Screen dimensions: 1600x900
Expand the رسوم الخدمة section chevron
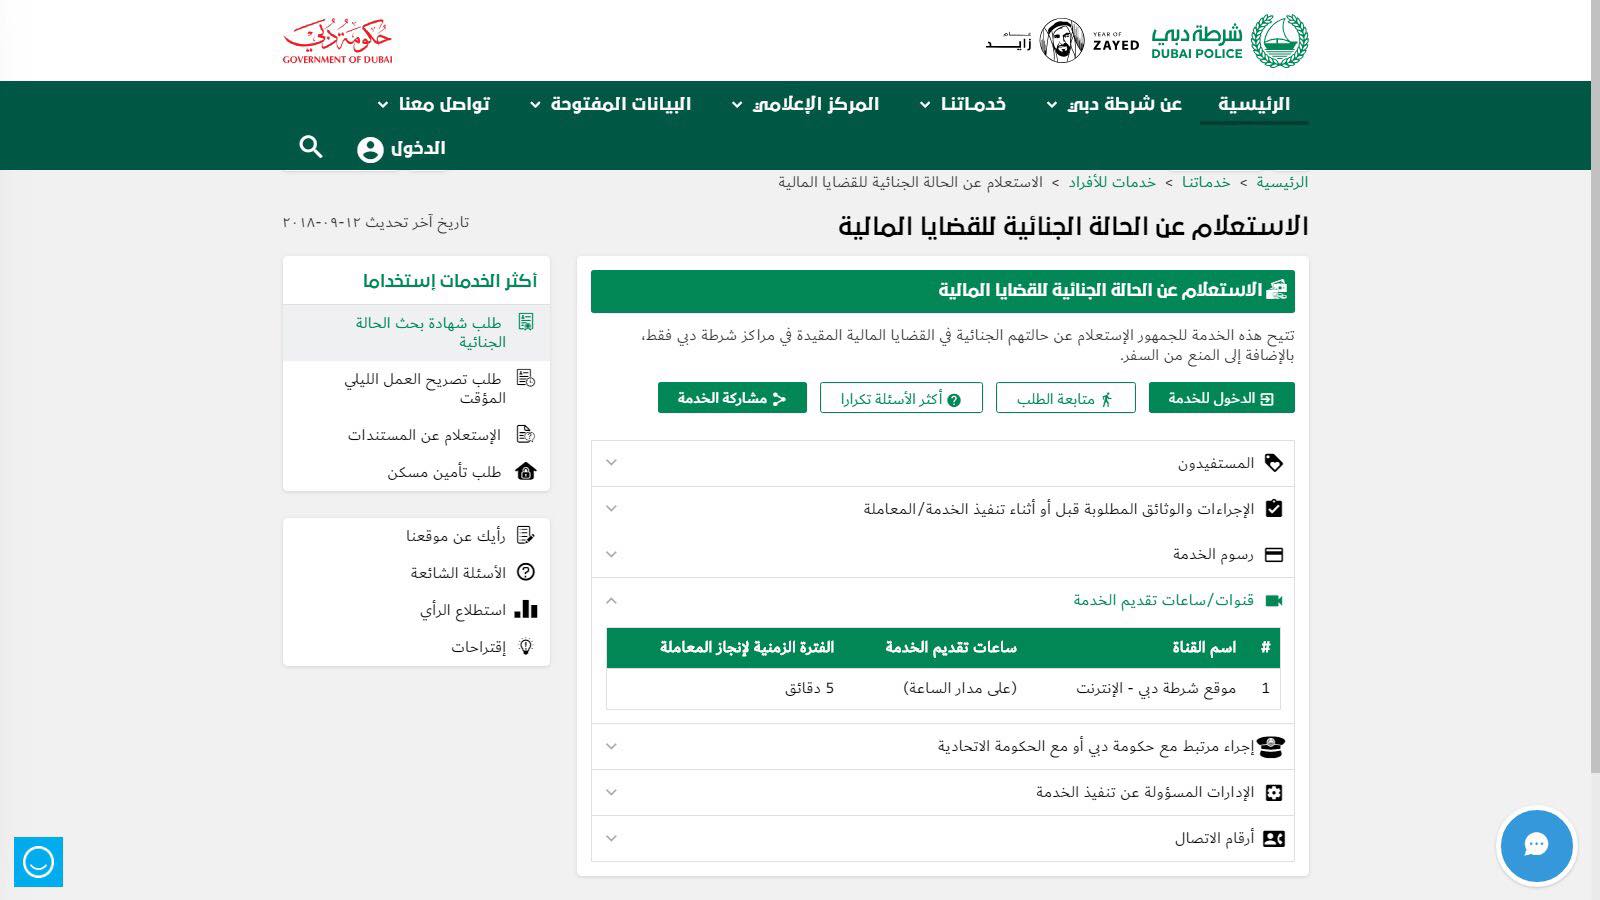pyautogui.click(x=612, y=554)
